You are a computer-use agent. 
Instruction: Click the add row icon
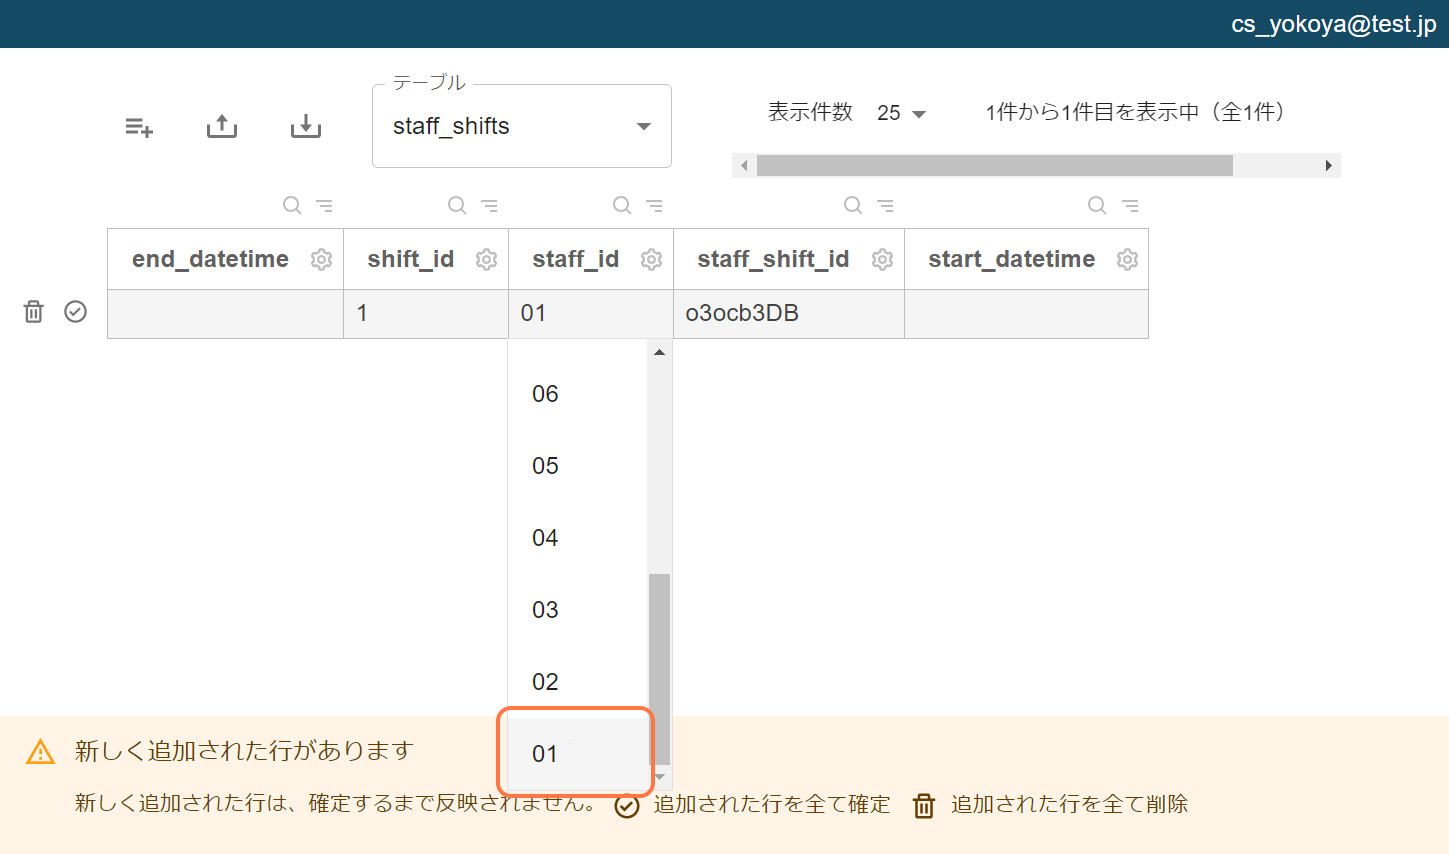pyautogui.click(x=139, y=127)
